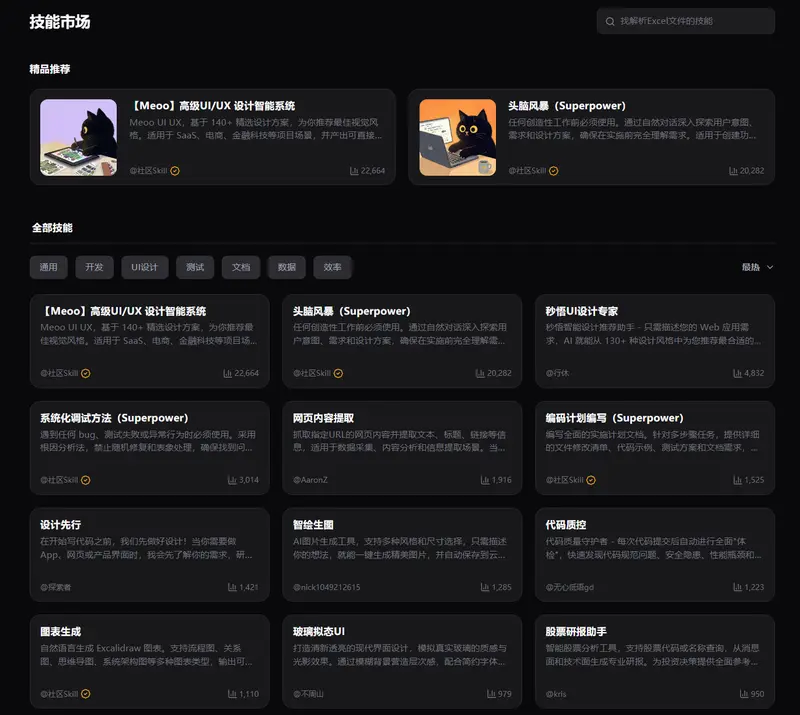Click usage chart icon beside featured 20,282
The height and width of the screenshot is (715, 800).
click(733, 171)
